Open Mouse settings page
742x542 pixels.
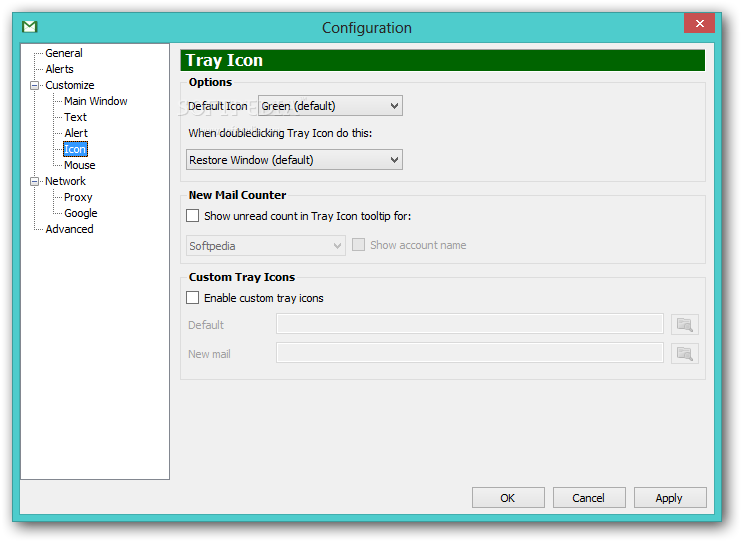pos(80,165)
